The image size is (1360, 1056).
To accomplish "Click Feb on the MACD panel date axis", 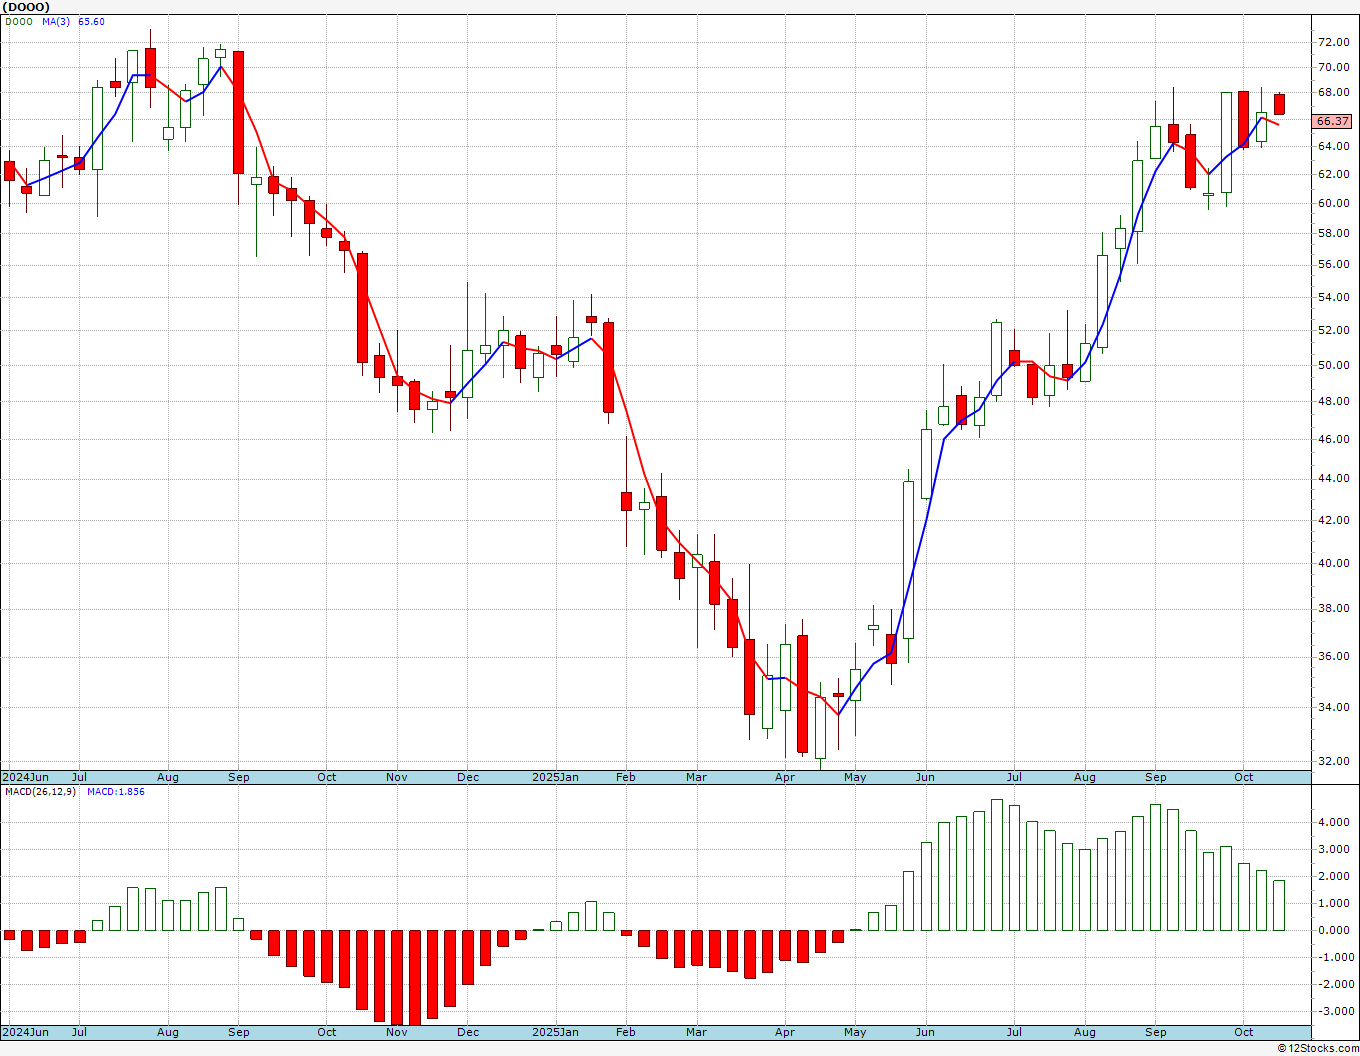I will tap(626, 1032).
